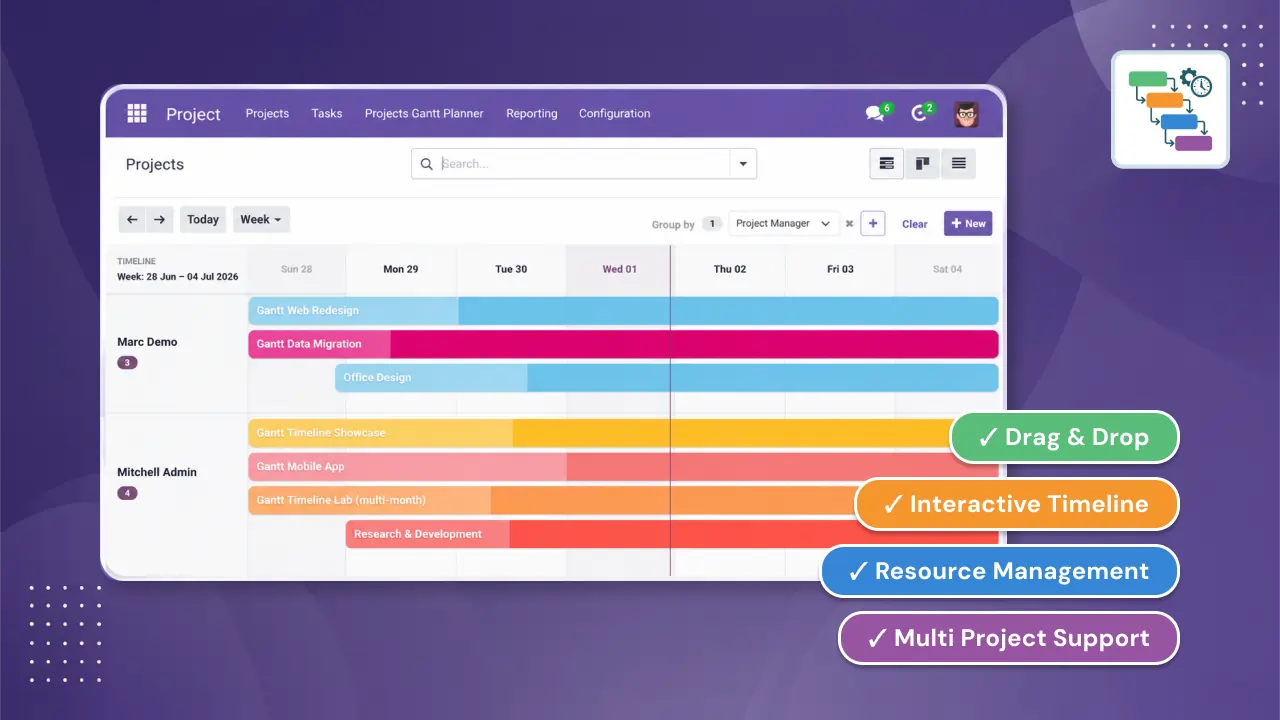Focus the Search input field
Image resolution: width=1280 pixels, height=720 pixels.
(x=584, y=164)
